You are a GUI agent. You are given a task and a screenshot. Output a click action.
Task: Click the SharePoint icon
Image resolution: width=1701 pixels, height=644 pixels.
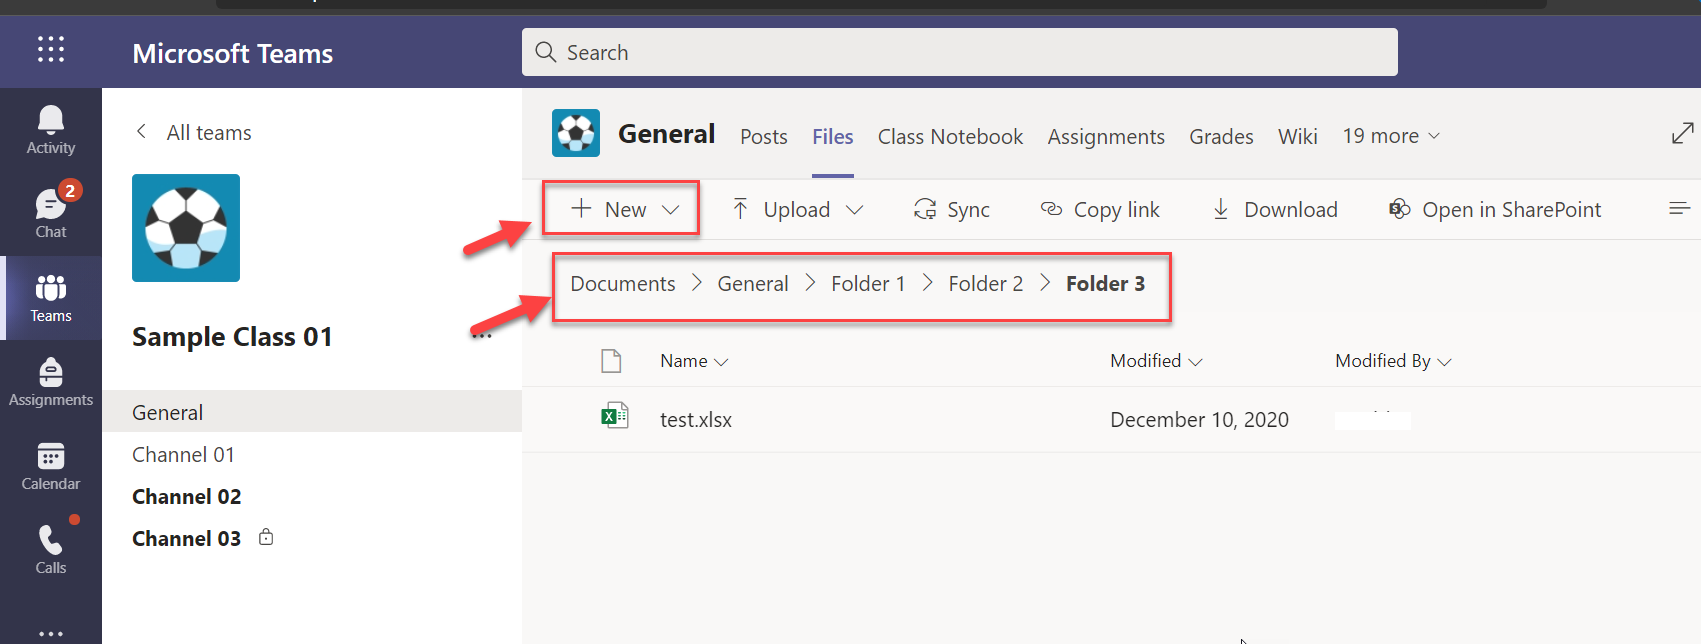point(1399,209)
